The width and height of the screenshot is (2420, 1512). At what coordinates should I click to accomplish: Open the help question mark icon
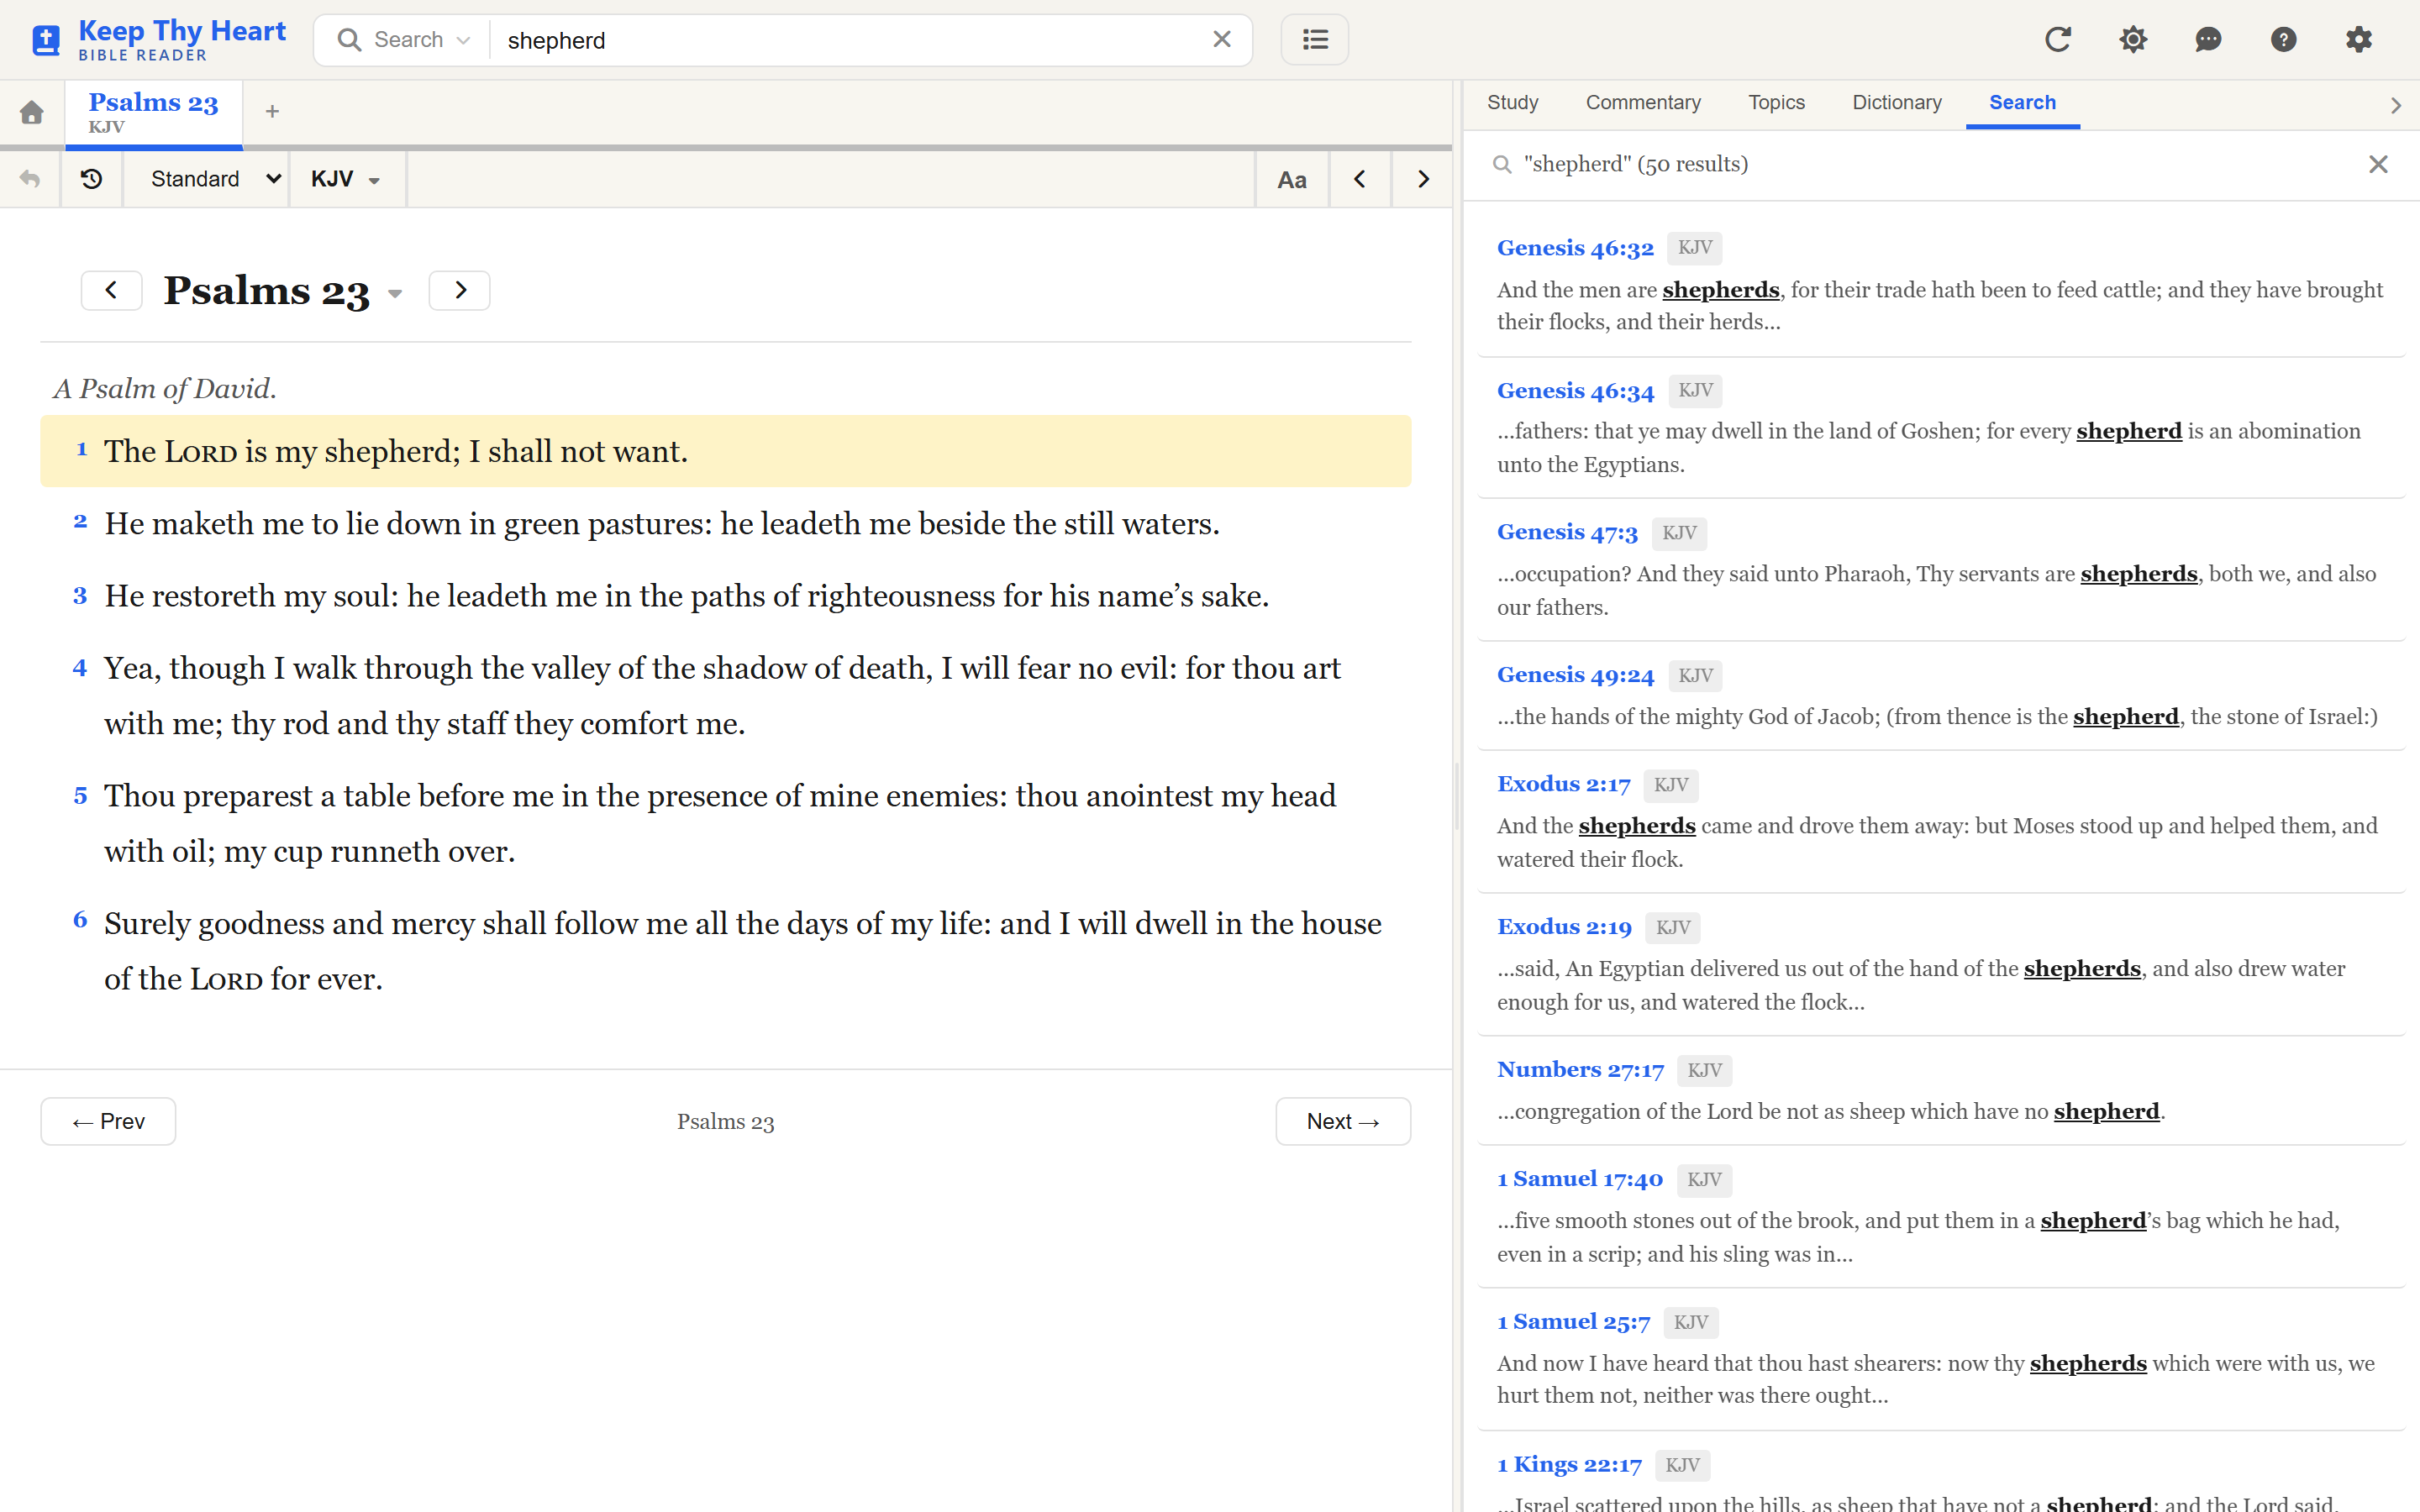point(2283,40)
